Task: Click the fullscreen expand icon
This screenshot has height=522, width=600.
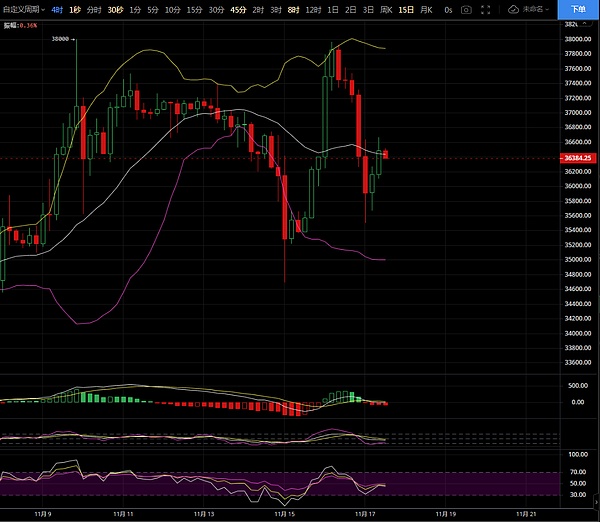Action: pyautogui.click(x=485, y=9)
